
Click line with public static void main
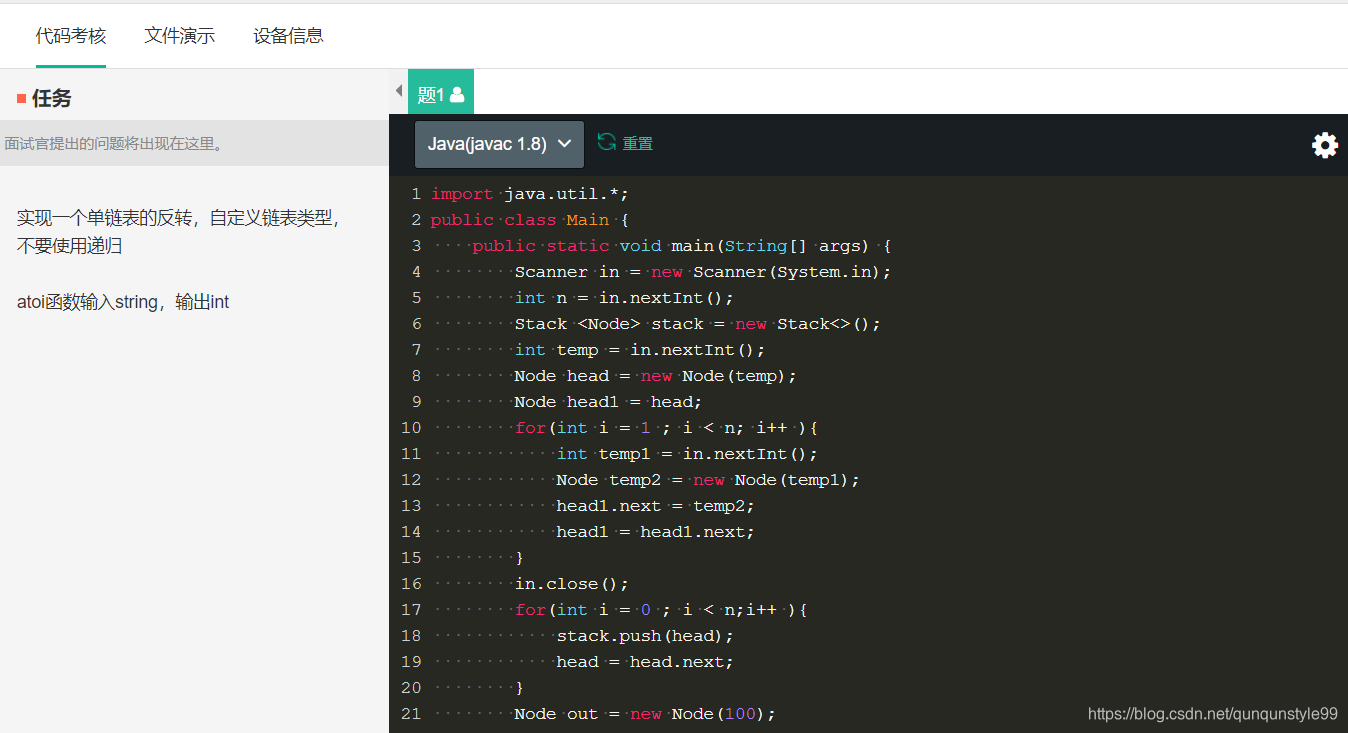[681, 246]
